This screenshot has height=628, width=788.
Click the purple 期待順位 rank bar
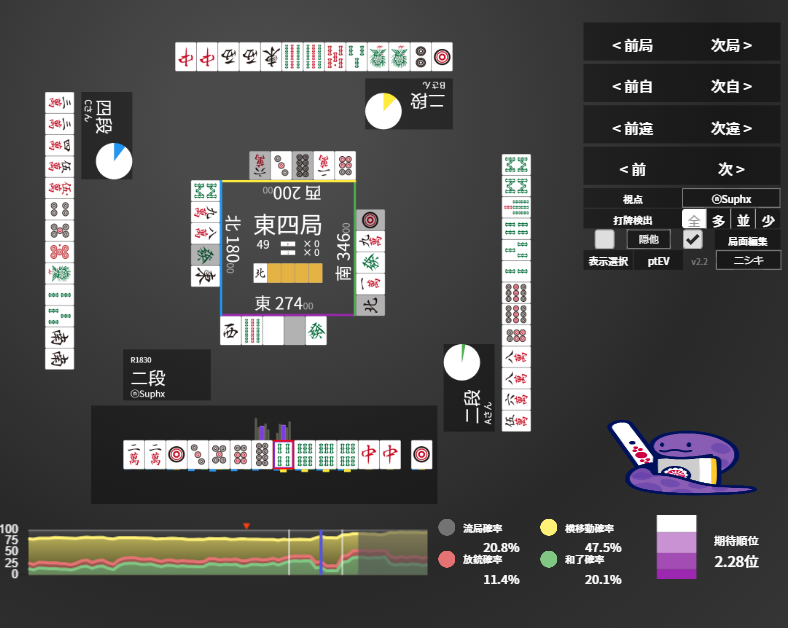pyautogui.click(x=676, y=547)
